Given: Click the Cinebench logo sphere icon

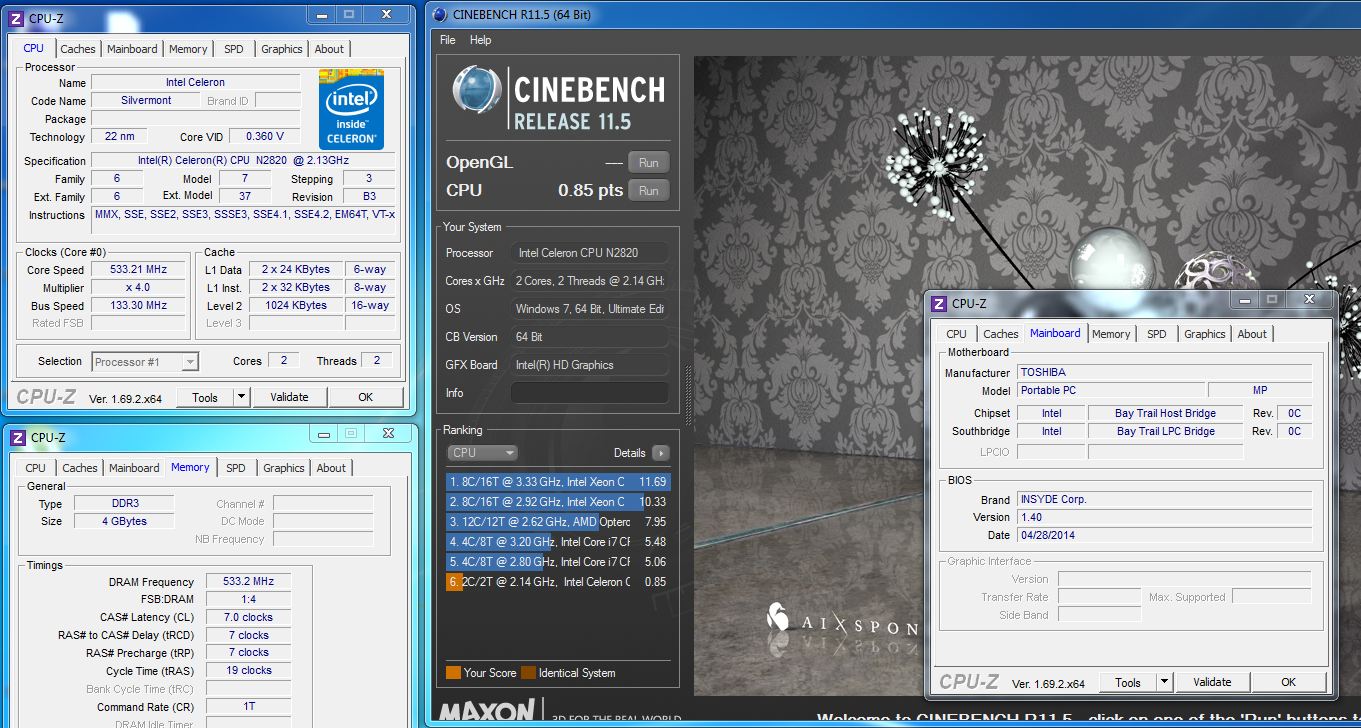Looking at the screenshot, I should (476, 91).
